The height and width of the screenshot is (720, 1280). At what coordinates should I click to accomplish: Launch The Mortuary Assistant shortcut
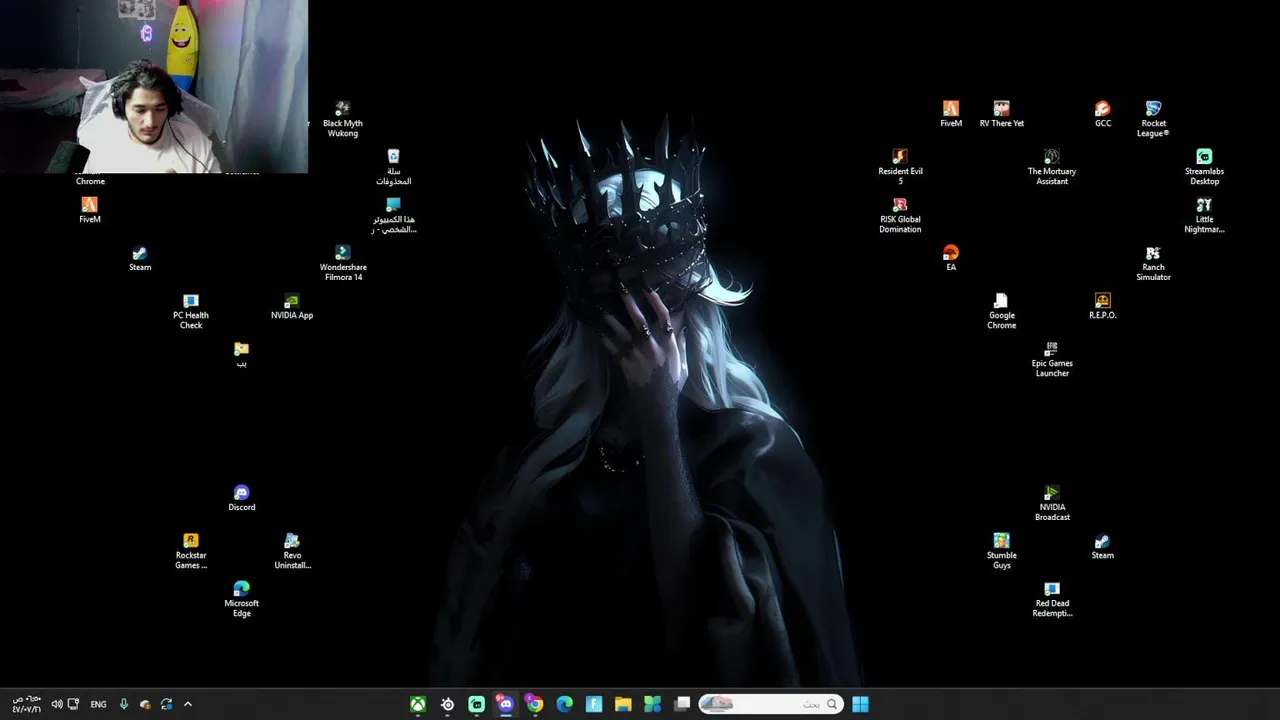(x=1052, y=166)
